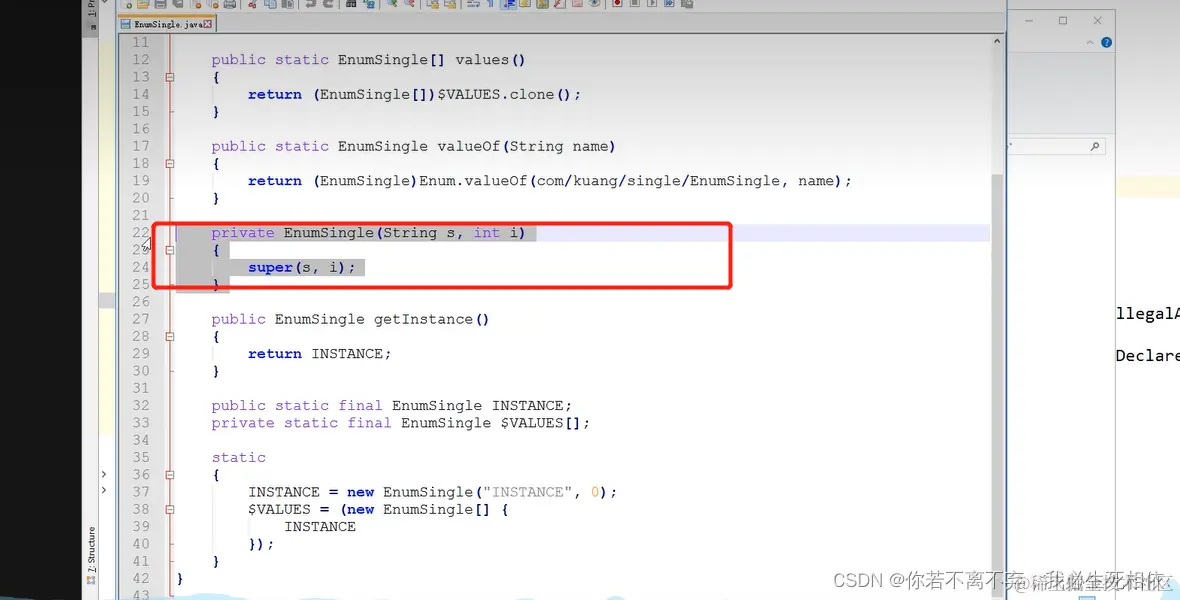Minimize the right background window
Screen dimensions: 1180x600
click(1029, 21)
